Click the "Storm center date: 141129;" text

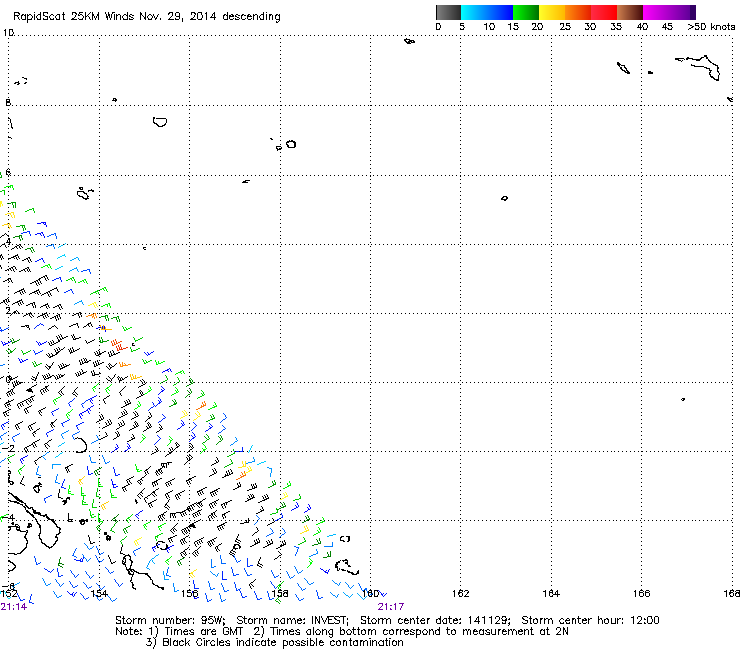(x=435, y=620)
